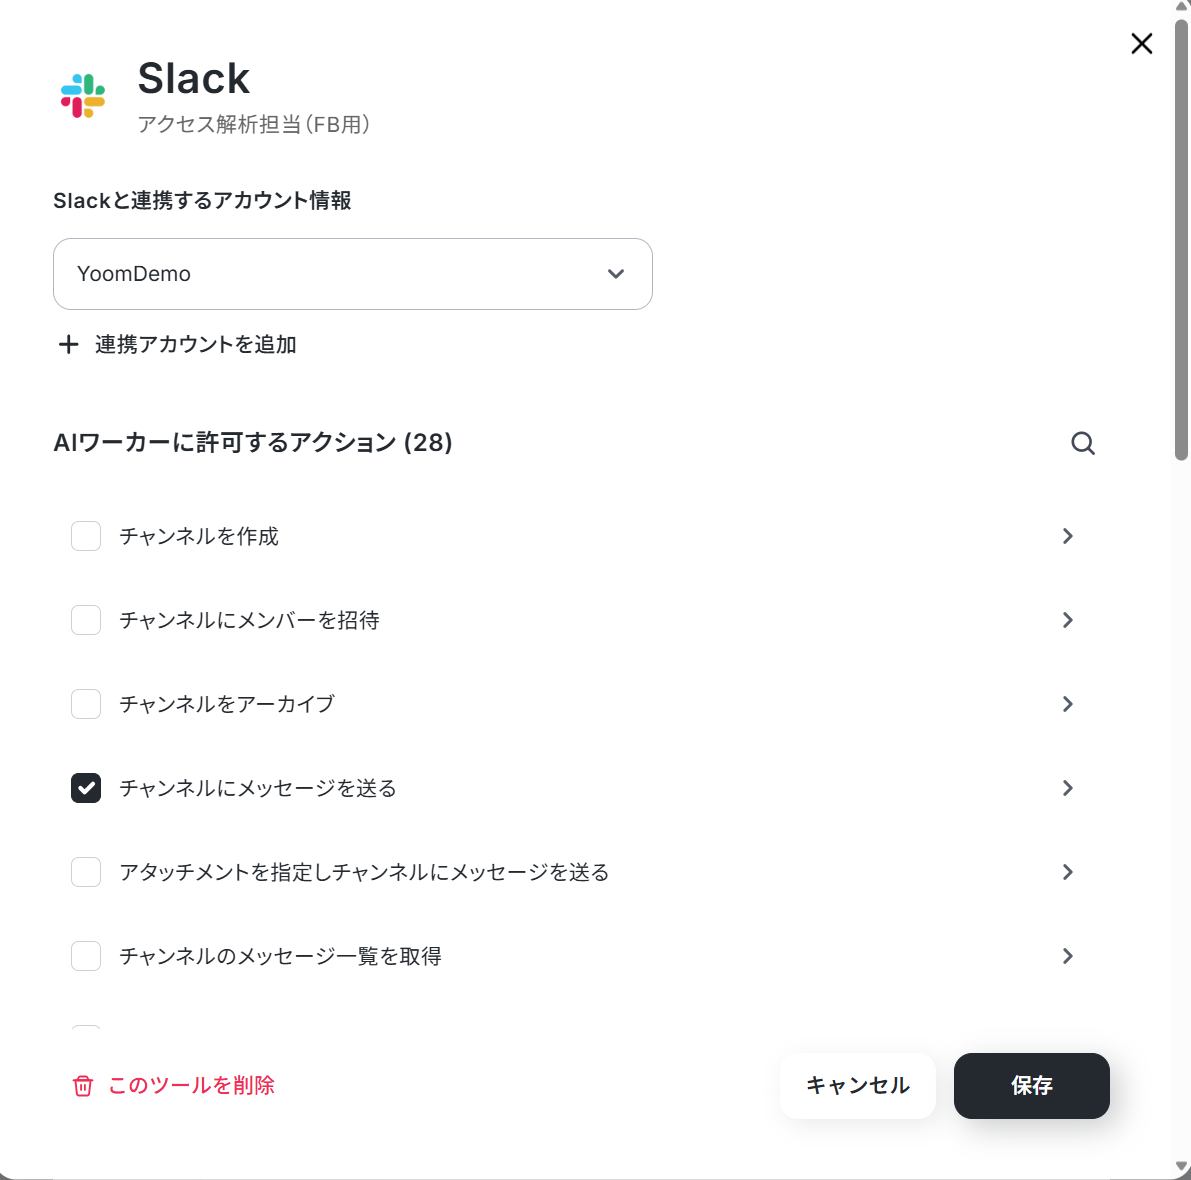Click このツールを削除 link
Image resolution: width=1191 pixels, height=1180 pixels.
(191, 1086)
